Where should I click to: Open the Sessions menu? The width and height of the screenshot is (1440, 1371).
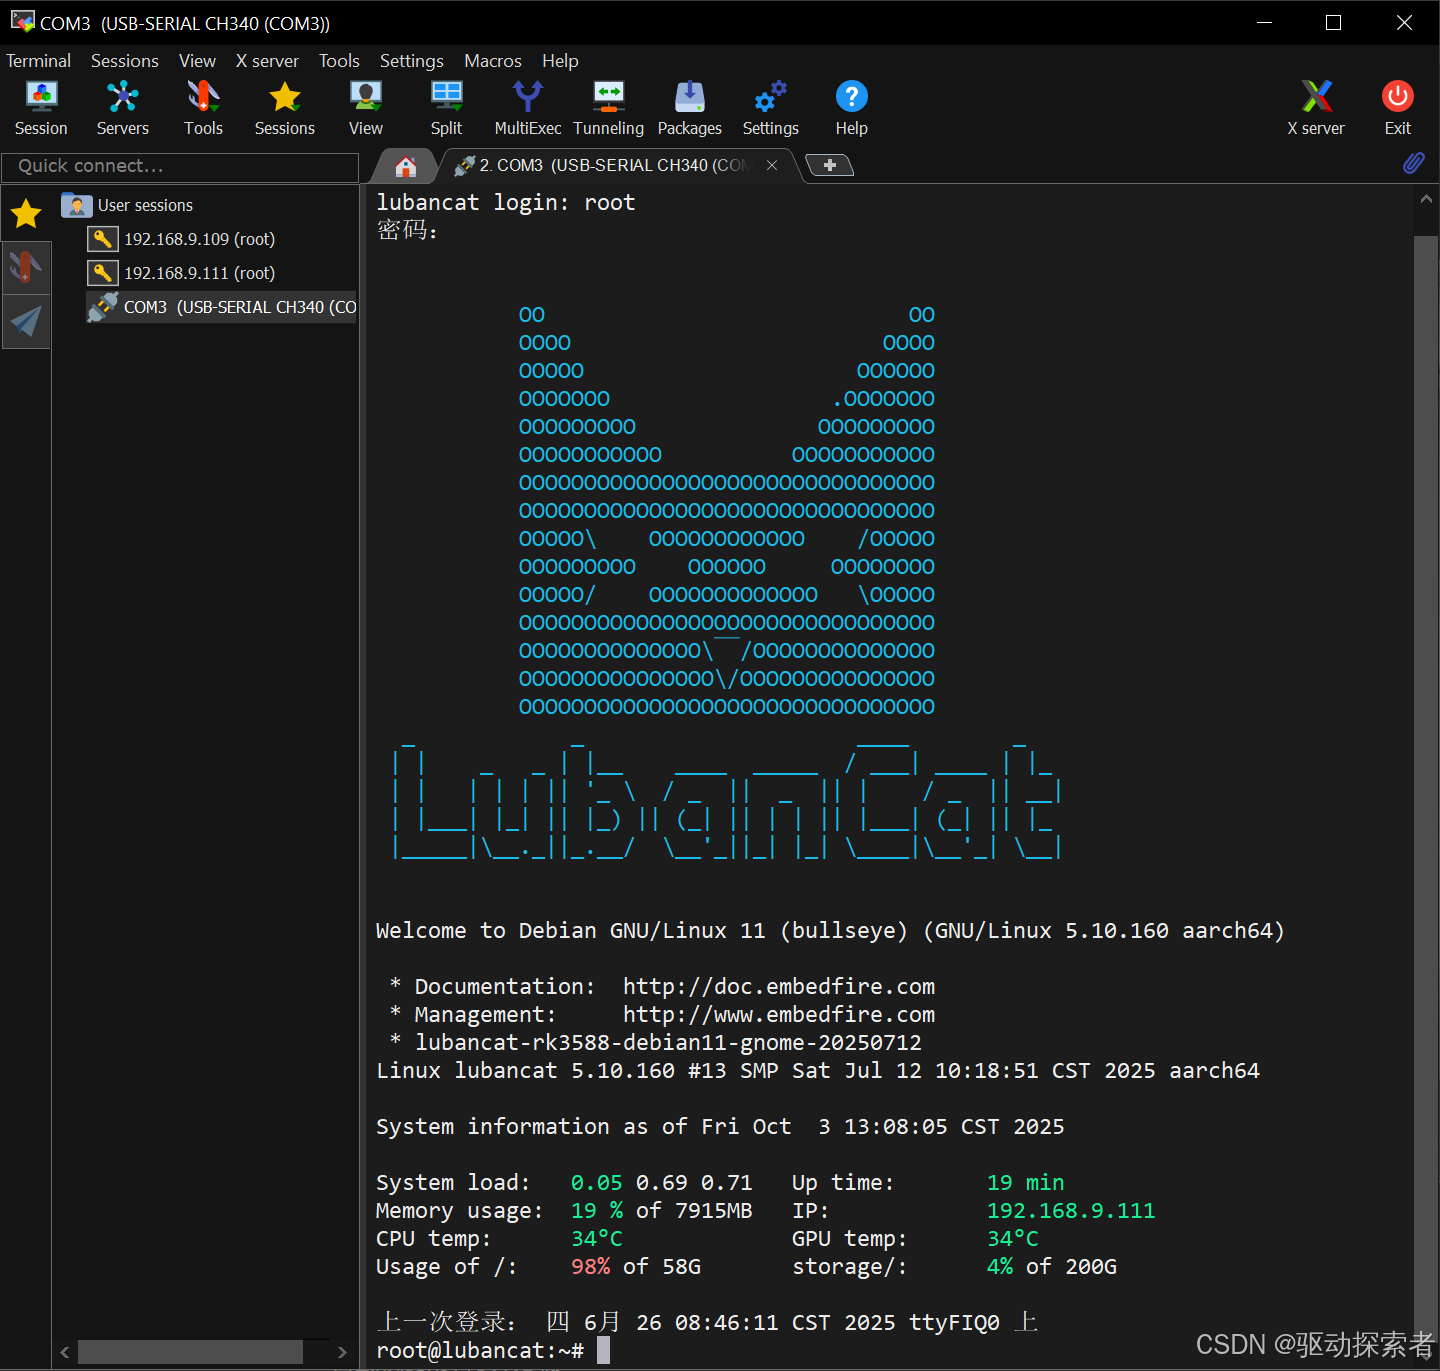[125, 61]
